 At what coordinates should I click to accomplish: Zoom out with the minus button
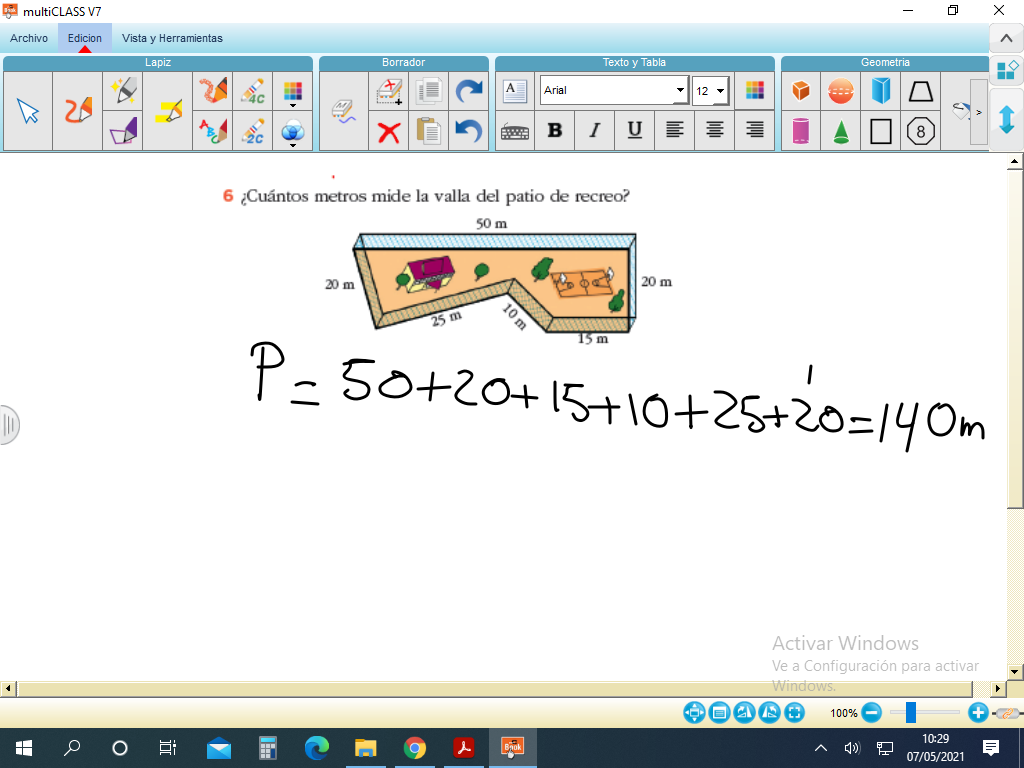pos(871,712)
